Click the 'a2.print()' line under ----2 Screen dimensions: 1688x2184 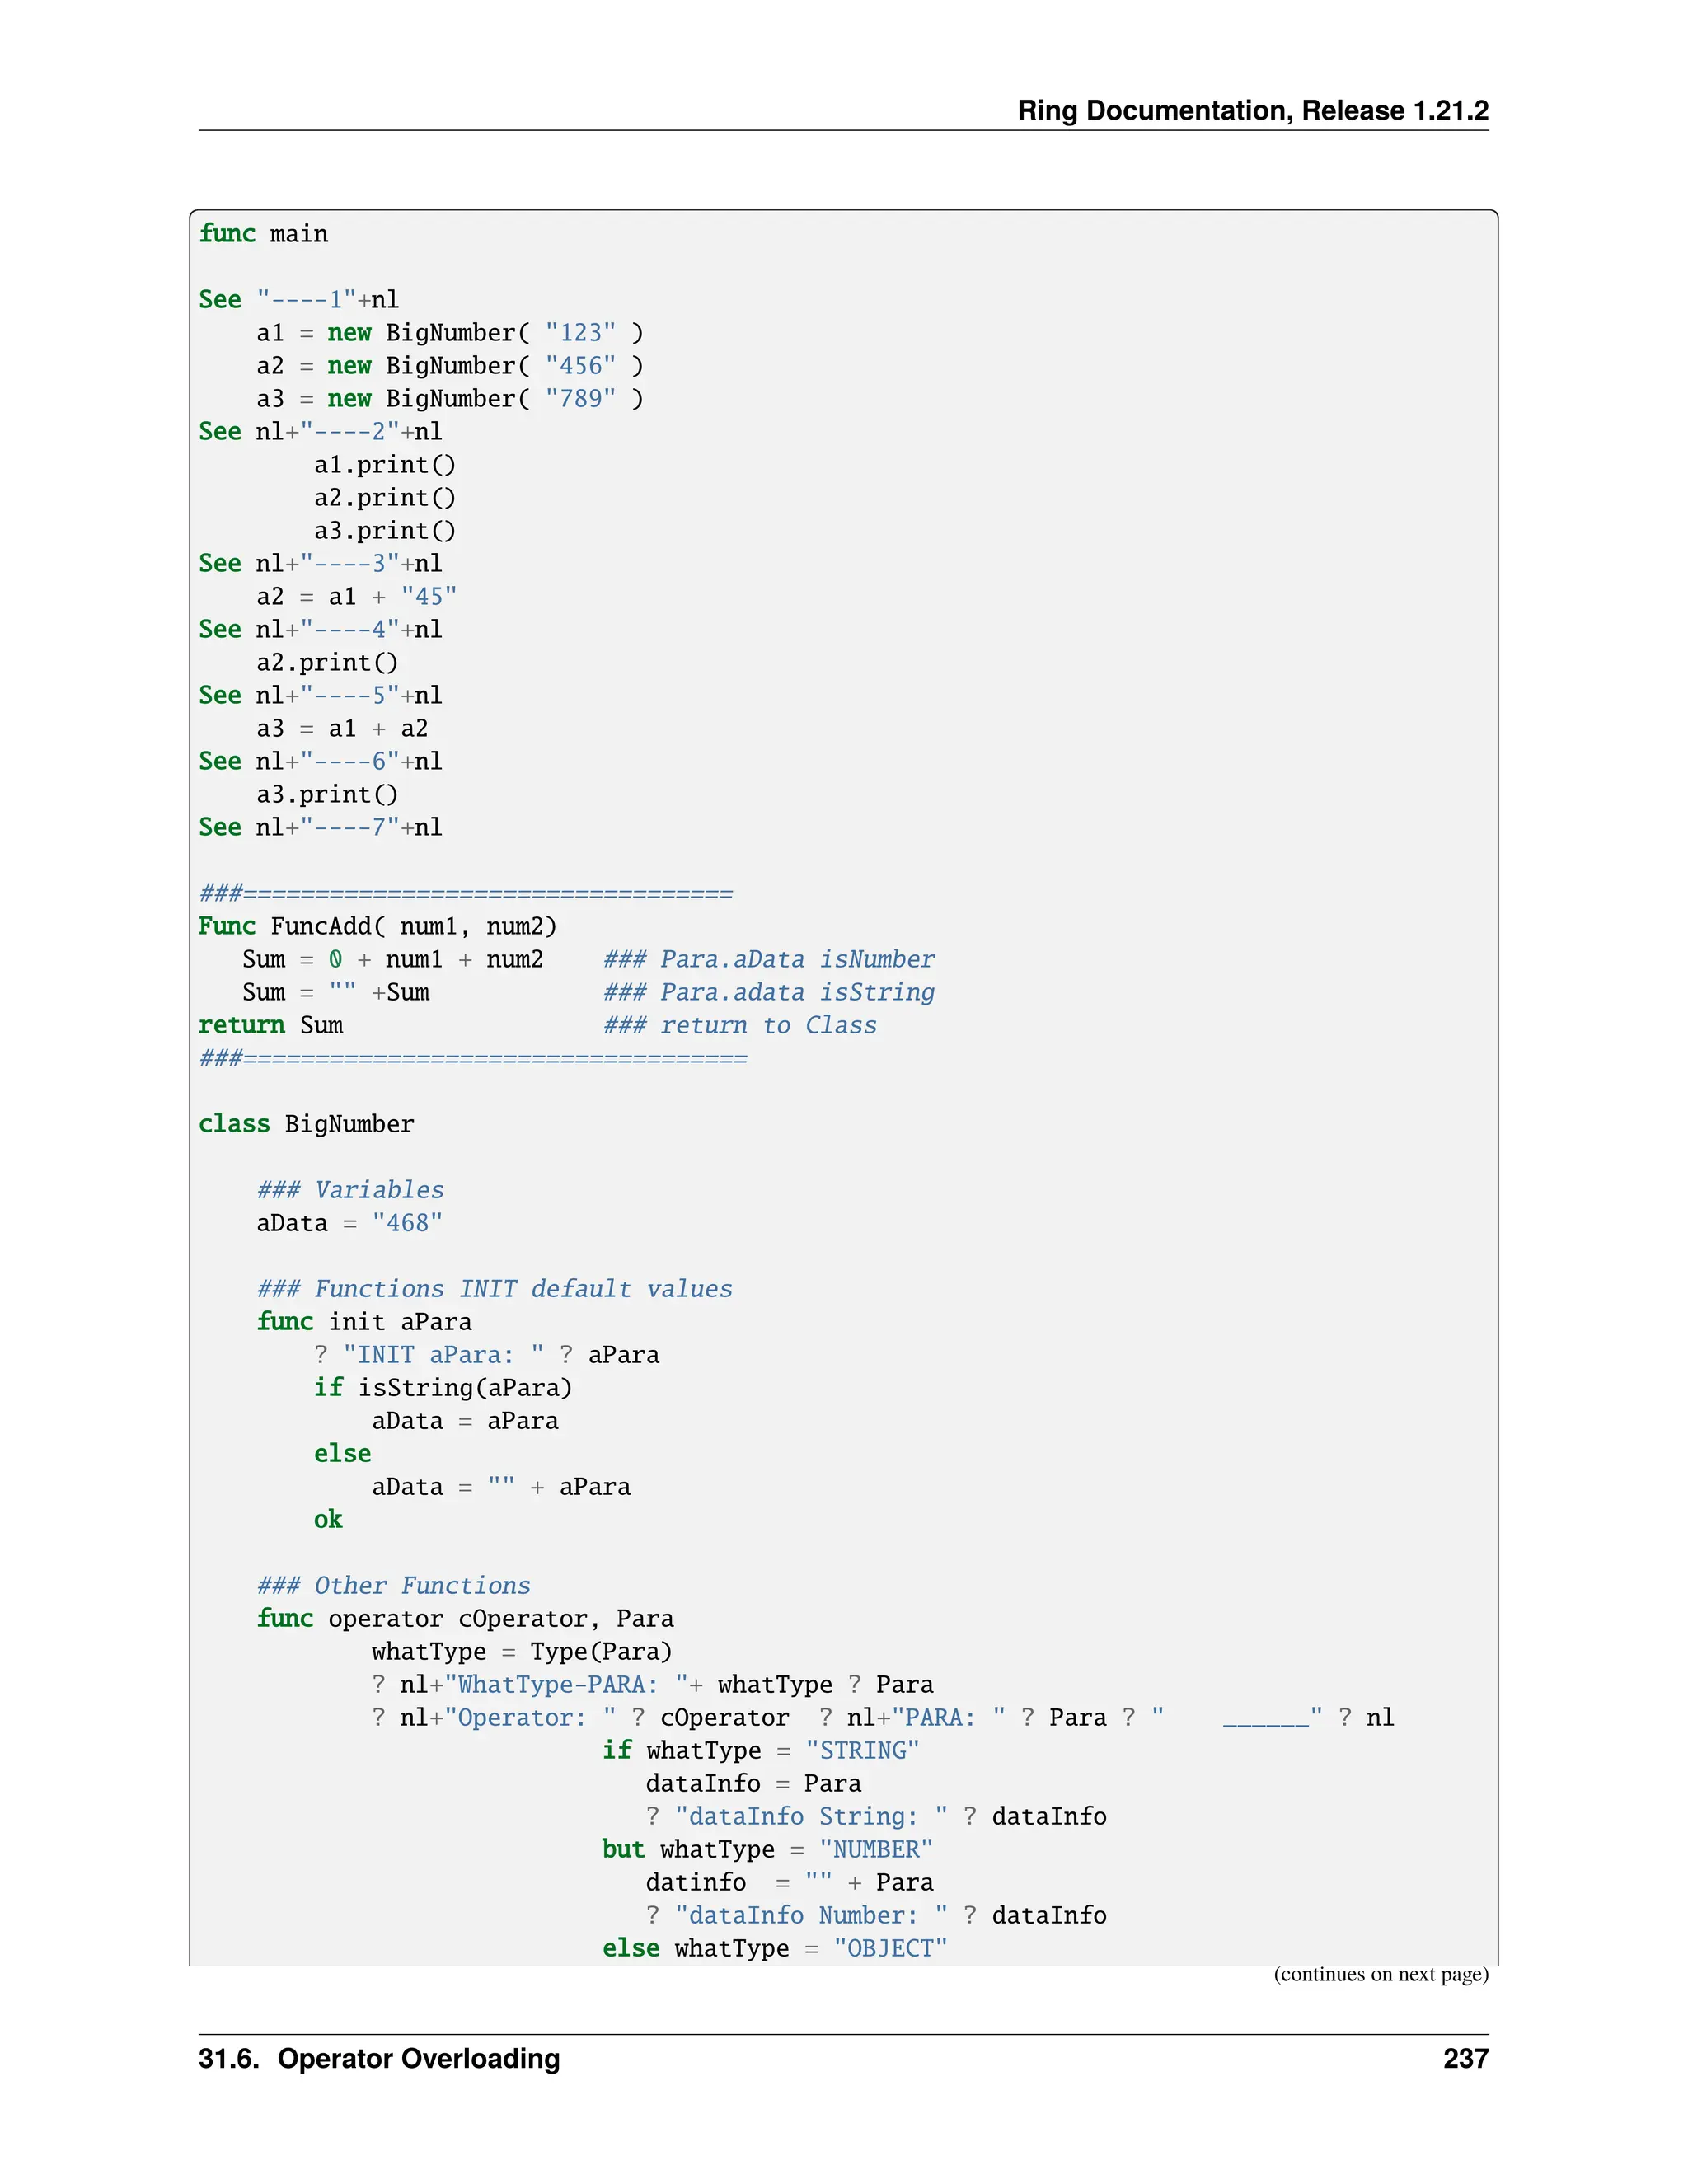click(x=384, y=498)
